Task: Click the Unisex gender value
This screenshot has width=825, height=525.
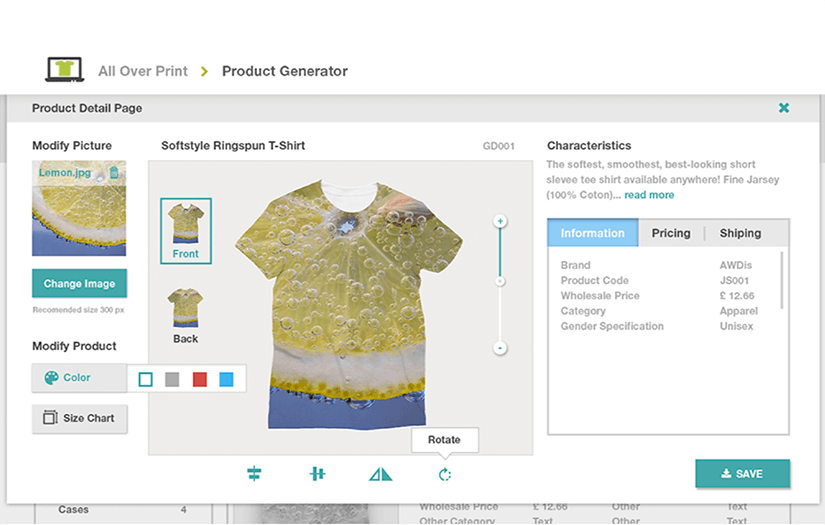Action: (736, 326)
